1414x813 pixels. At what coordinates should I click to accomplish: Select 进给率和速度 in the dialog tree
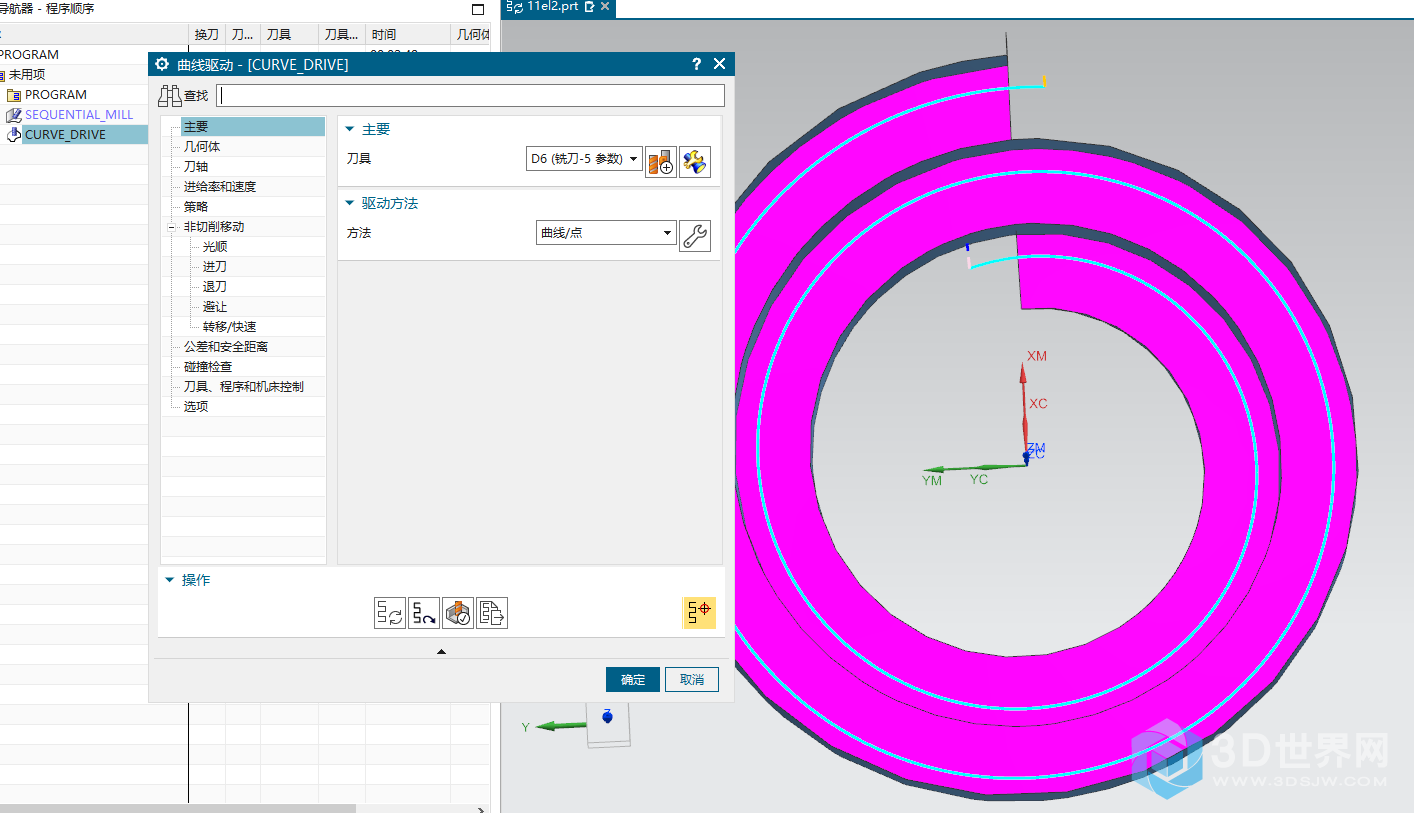coord(220,187)
